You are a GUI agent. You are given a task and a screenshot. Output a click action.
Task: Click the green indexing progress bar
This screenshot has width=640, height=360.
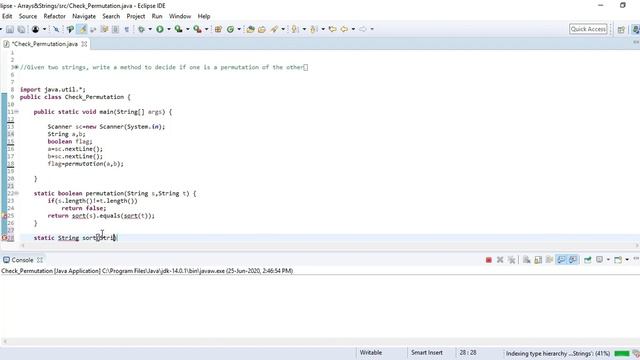coord(622,353)
